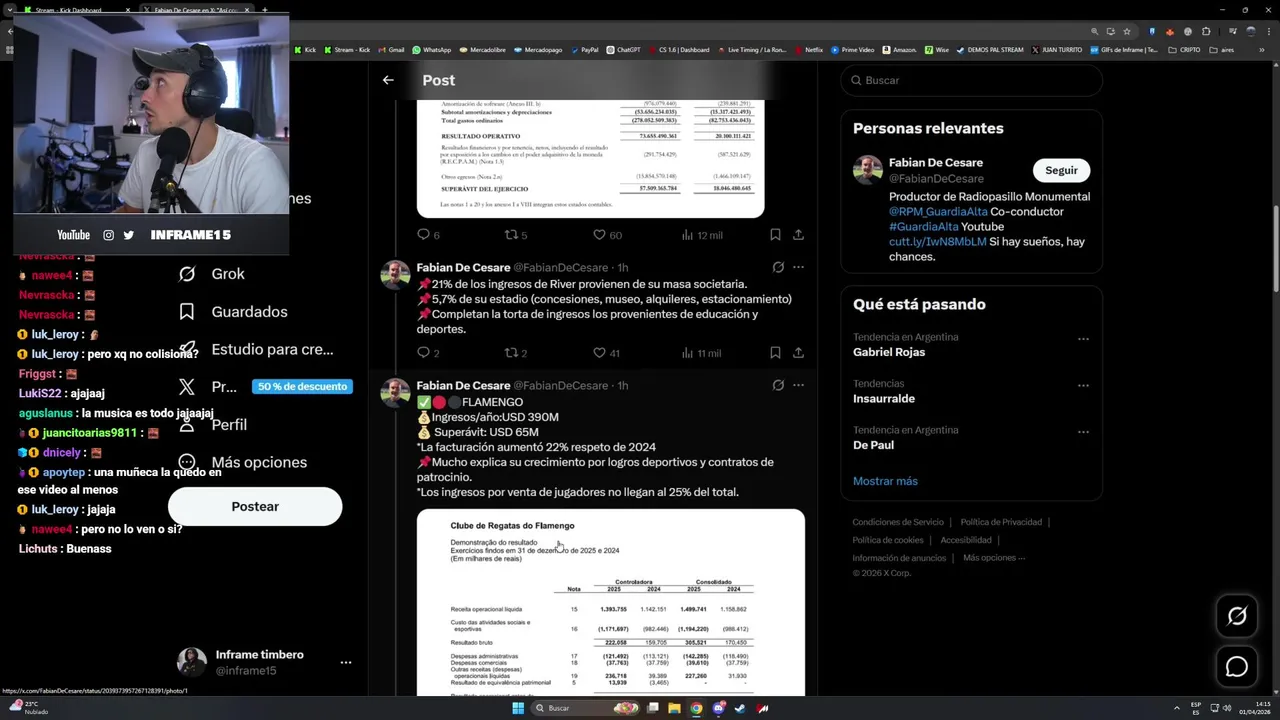
Task: Open Estudio para creadores in sidebar
Action: click(256, 350)
